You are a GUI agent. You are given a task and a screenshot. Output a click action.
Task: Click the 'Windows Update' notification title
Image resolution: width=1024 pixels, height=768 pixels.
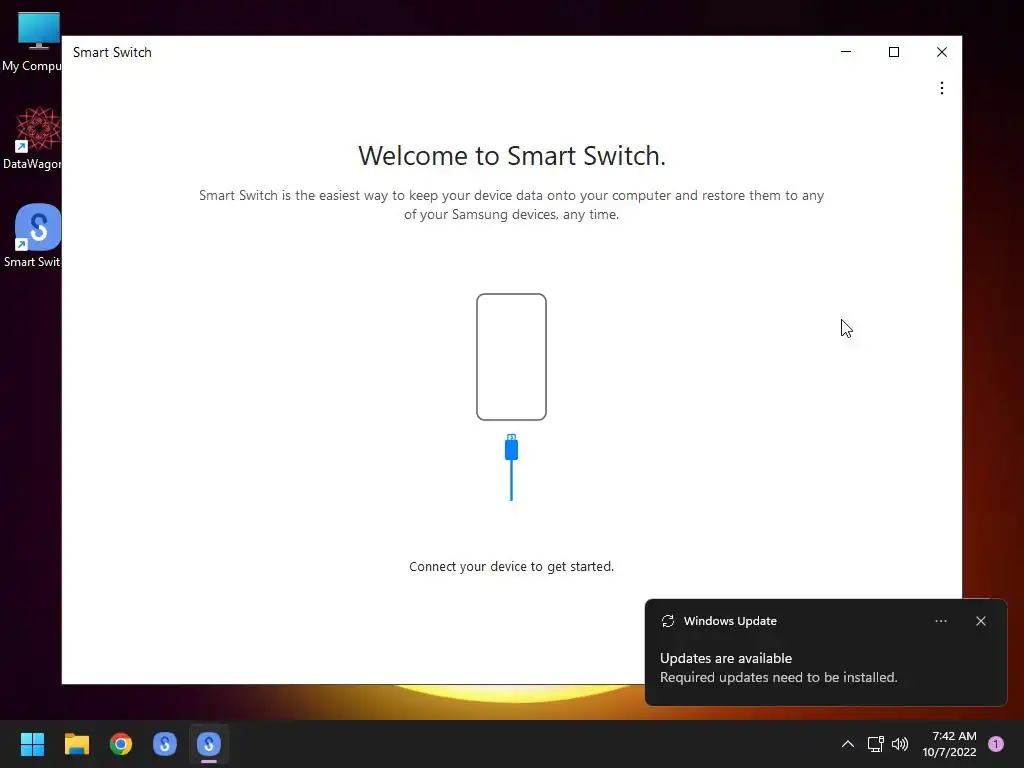pos(730,621)
